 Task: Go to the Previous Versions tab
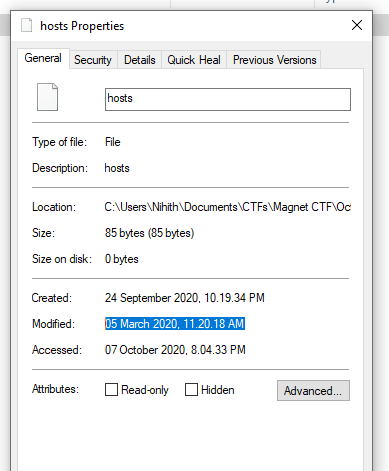pos(274,60)
